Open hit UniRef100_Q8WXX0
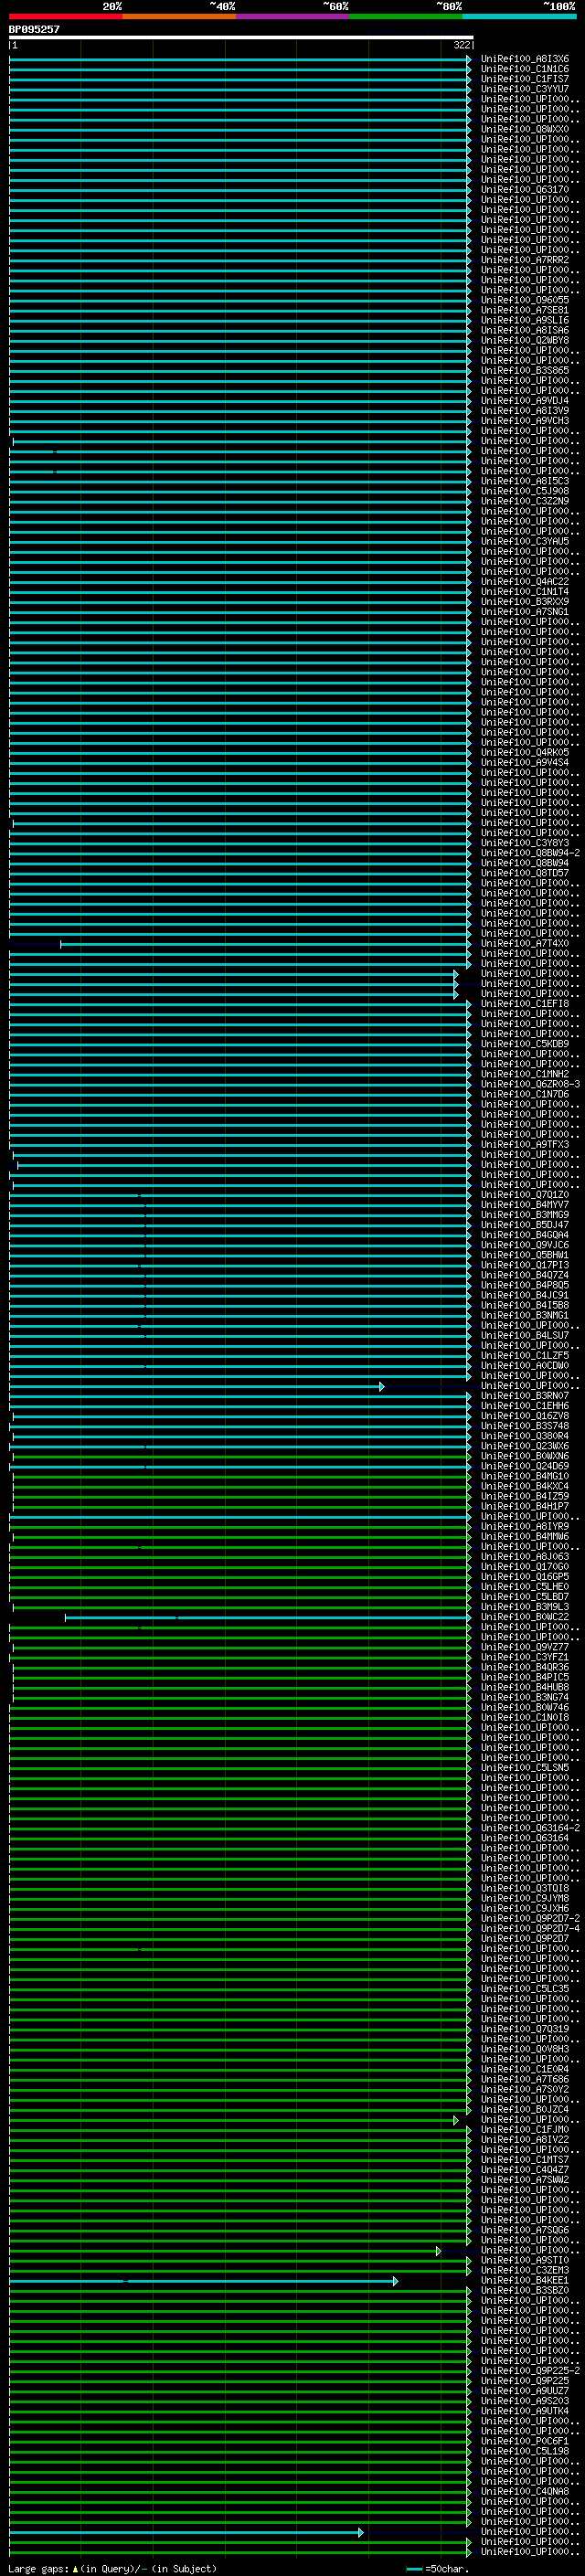Viewport: 585px width, 2576px height. [x=525, y=129]
